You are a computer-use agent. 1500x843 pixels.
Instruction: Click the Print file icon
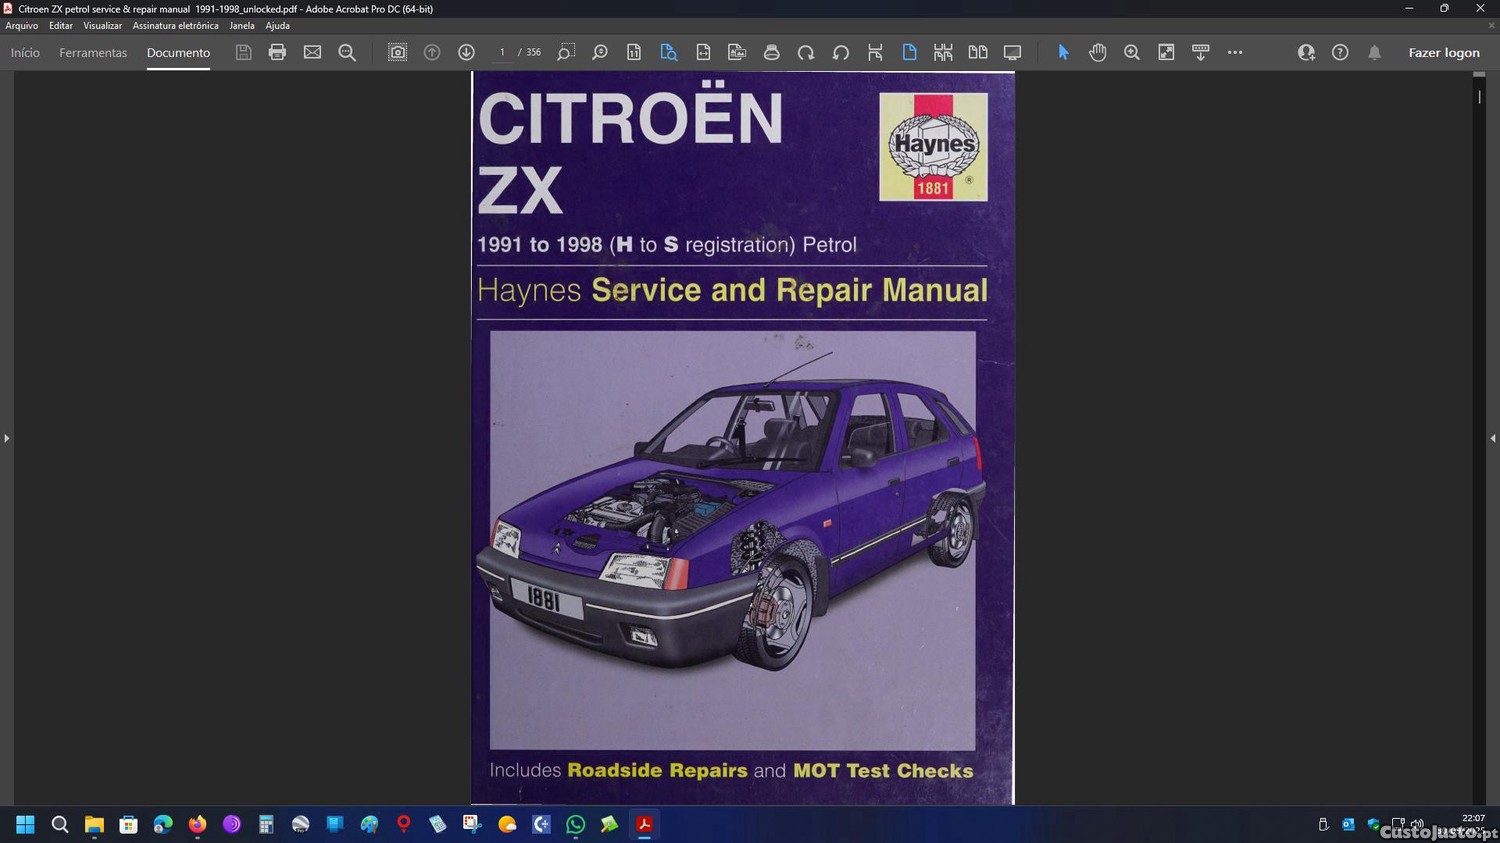pyautogui.click(x=277, y=53)
